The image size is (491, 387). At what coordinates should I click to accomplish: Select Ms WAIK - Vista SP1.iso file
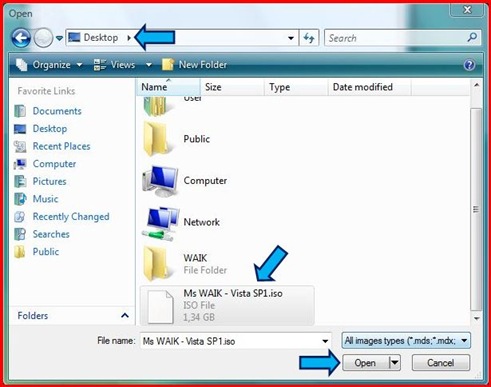coord(227,306)
